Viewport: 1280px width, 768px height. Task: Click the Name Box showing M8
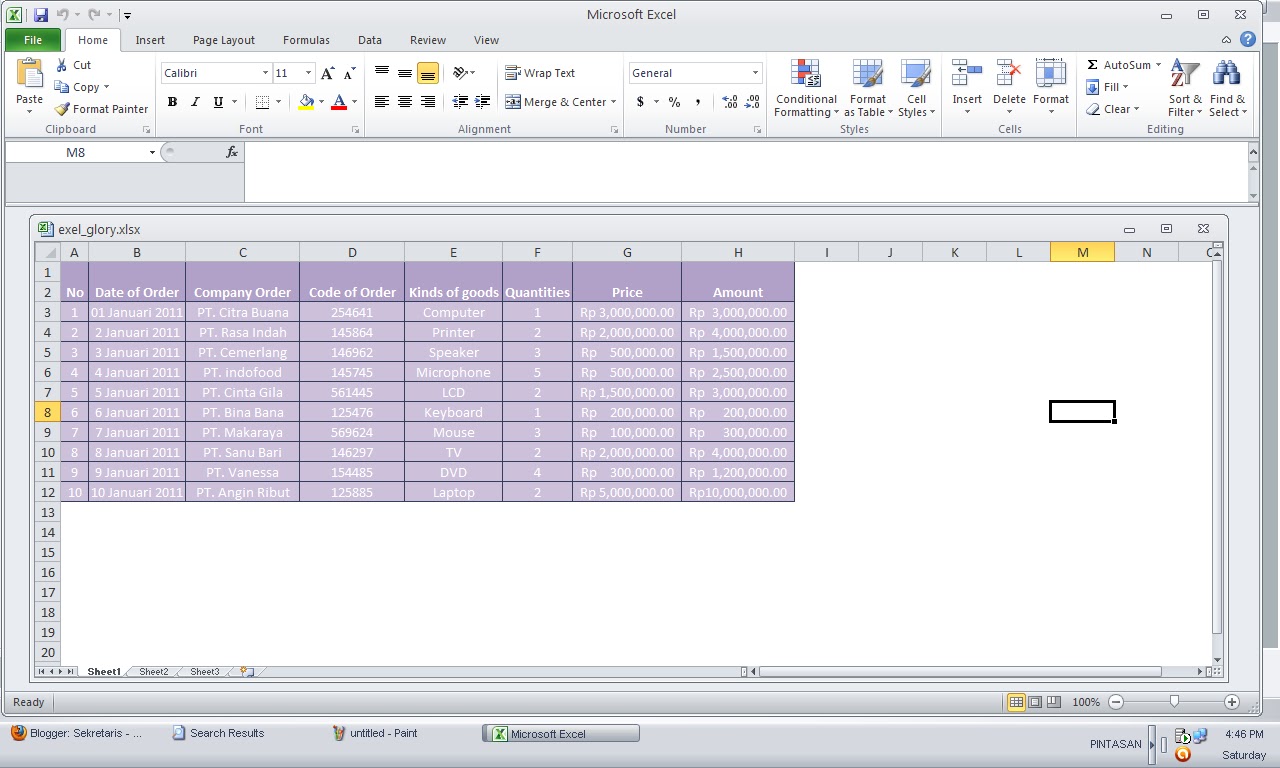(x=76, y=152)
